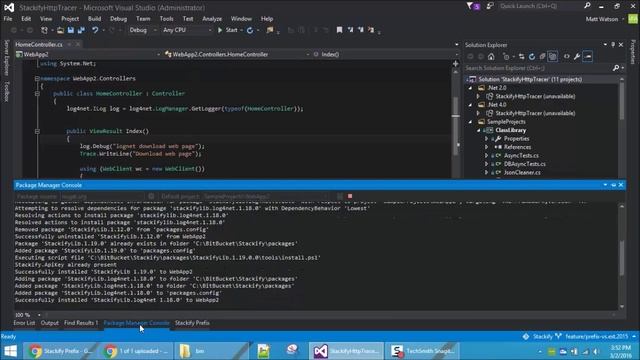Click the red Stop command icon in console
The height and width of the screenshot is (360, 640).
click(x=350, y=196)
